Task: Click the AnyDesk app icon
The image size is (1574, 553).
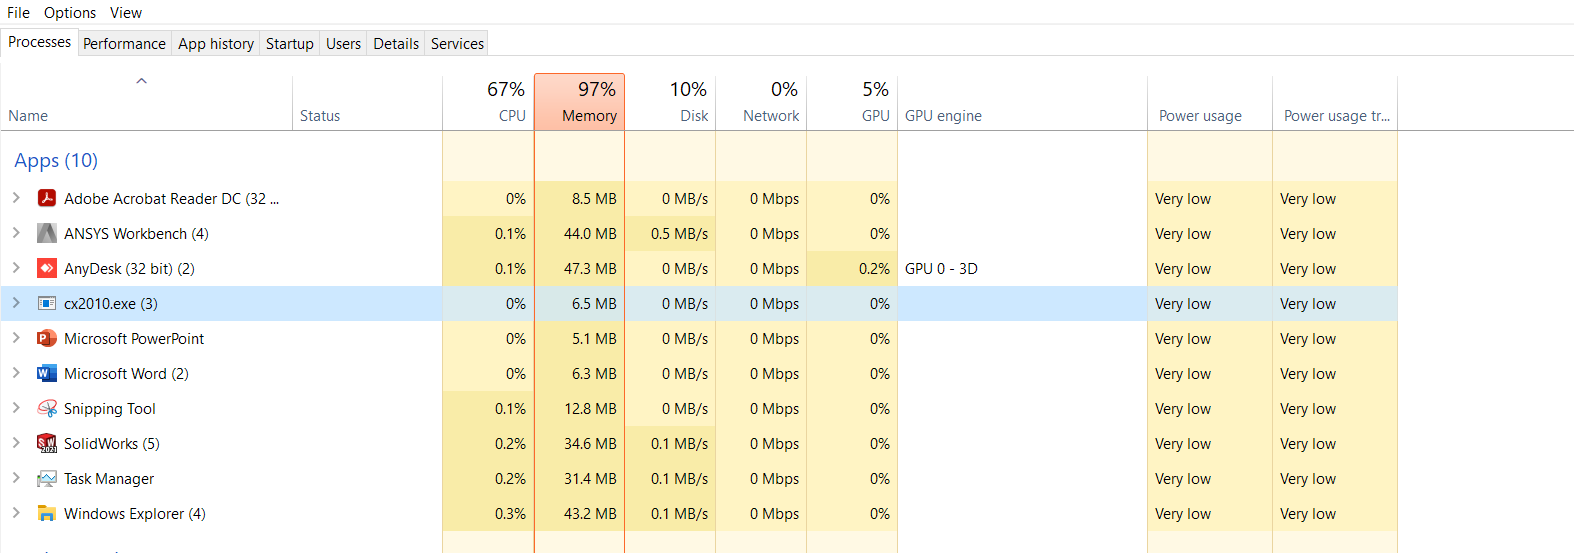Action: pos(46,268)
